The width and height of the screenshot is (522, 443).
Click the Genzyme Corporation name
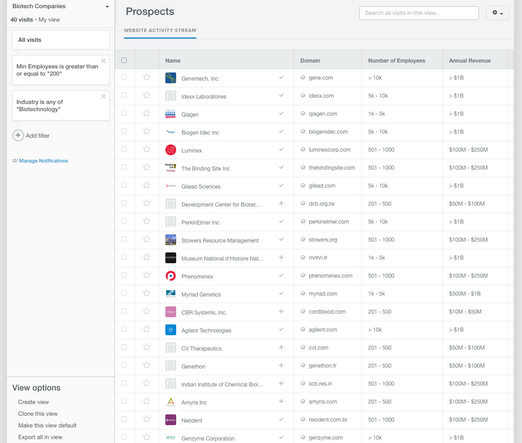tap(208, 438)
